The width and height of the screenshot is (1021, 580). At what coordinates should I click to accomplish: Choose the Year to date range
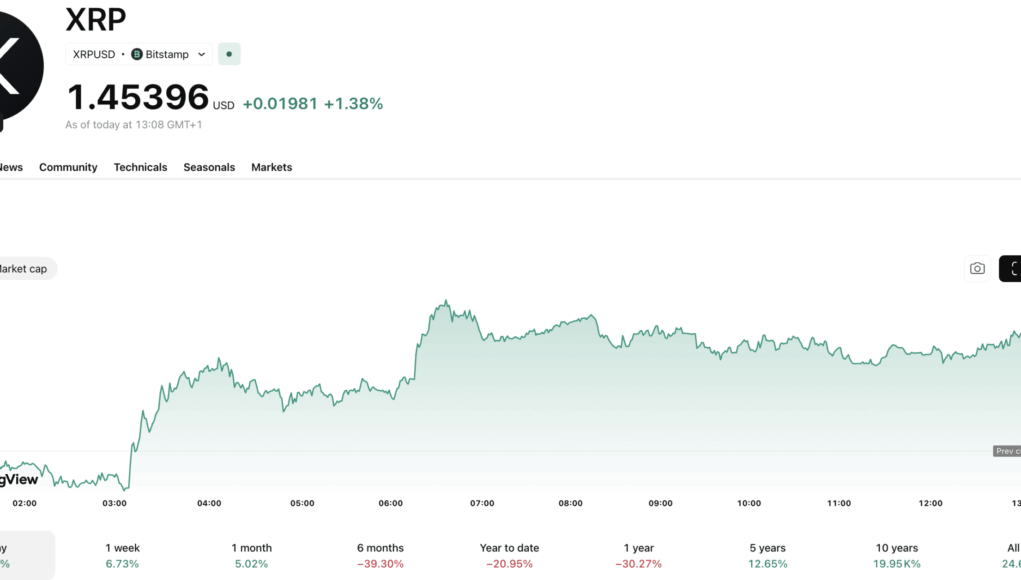click(509, 555)
